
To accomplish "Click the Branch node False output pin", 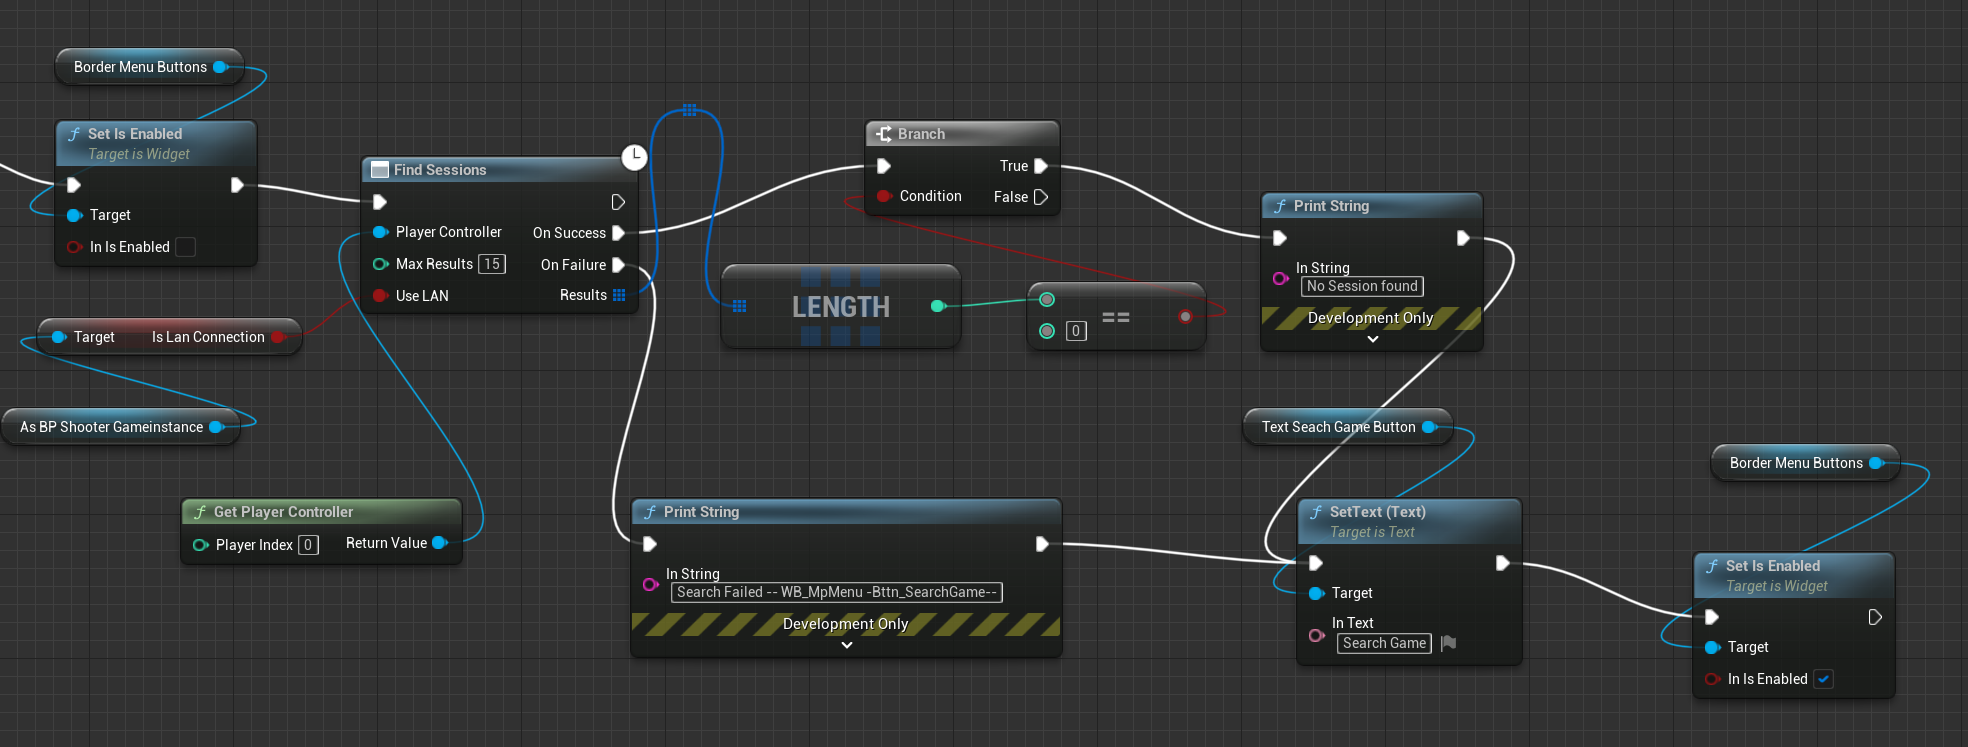I will pos(1041,197).
